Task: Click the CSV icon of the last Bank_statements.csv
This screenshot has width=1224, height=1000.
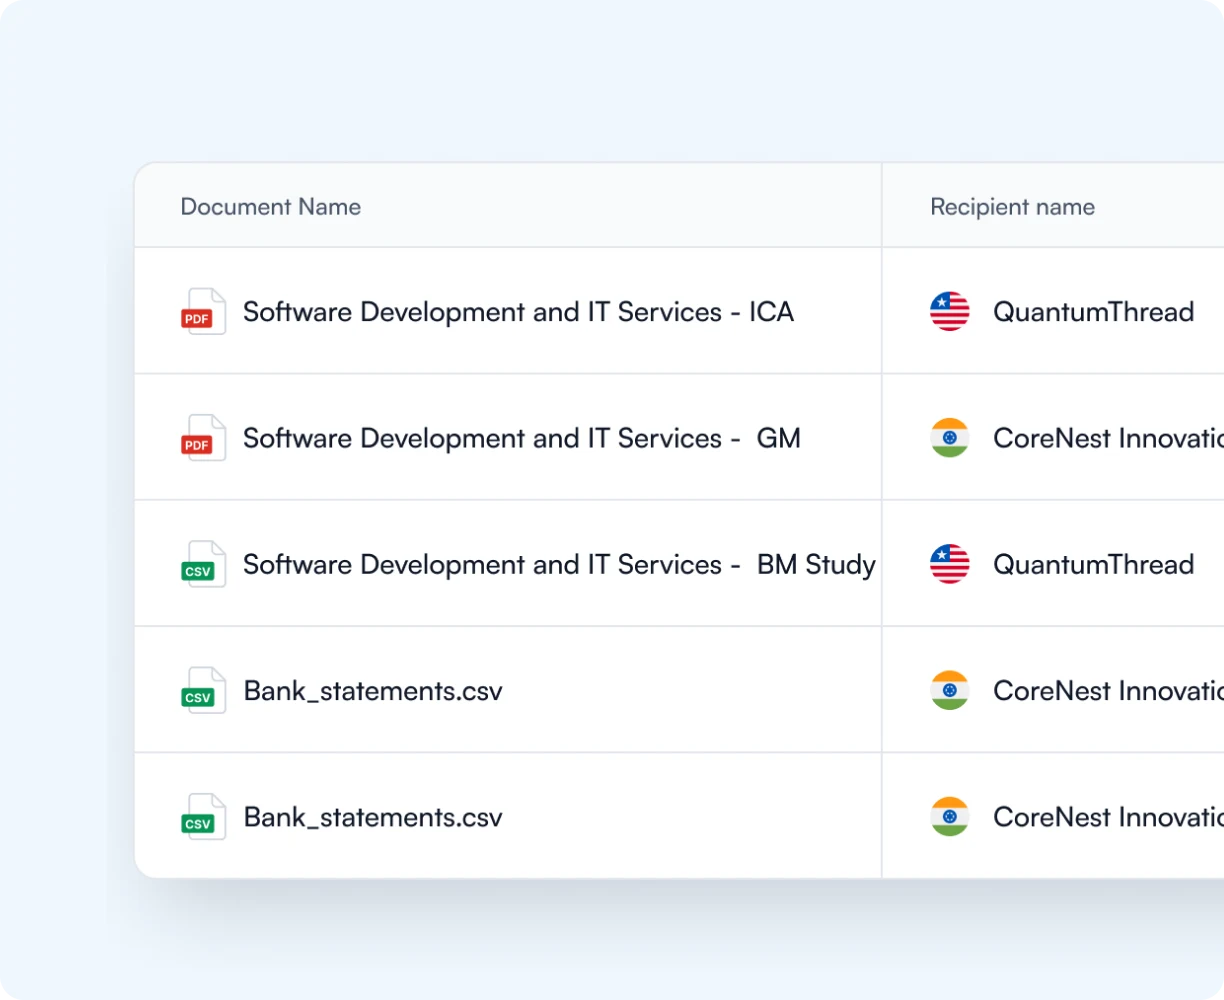Action: tap(202, 817)
